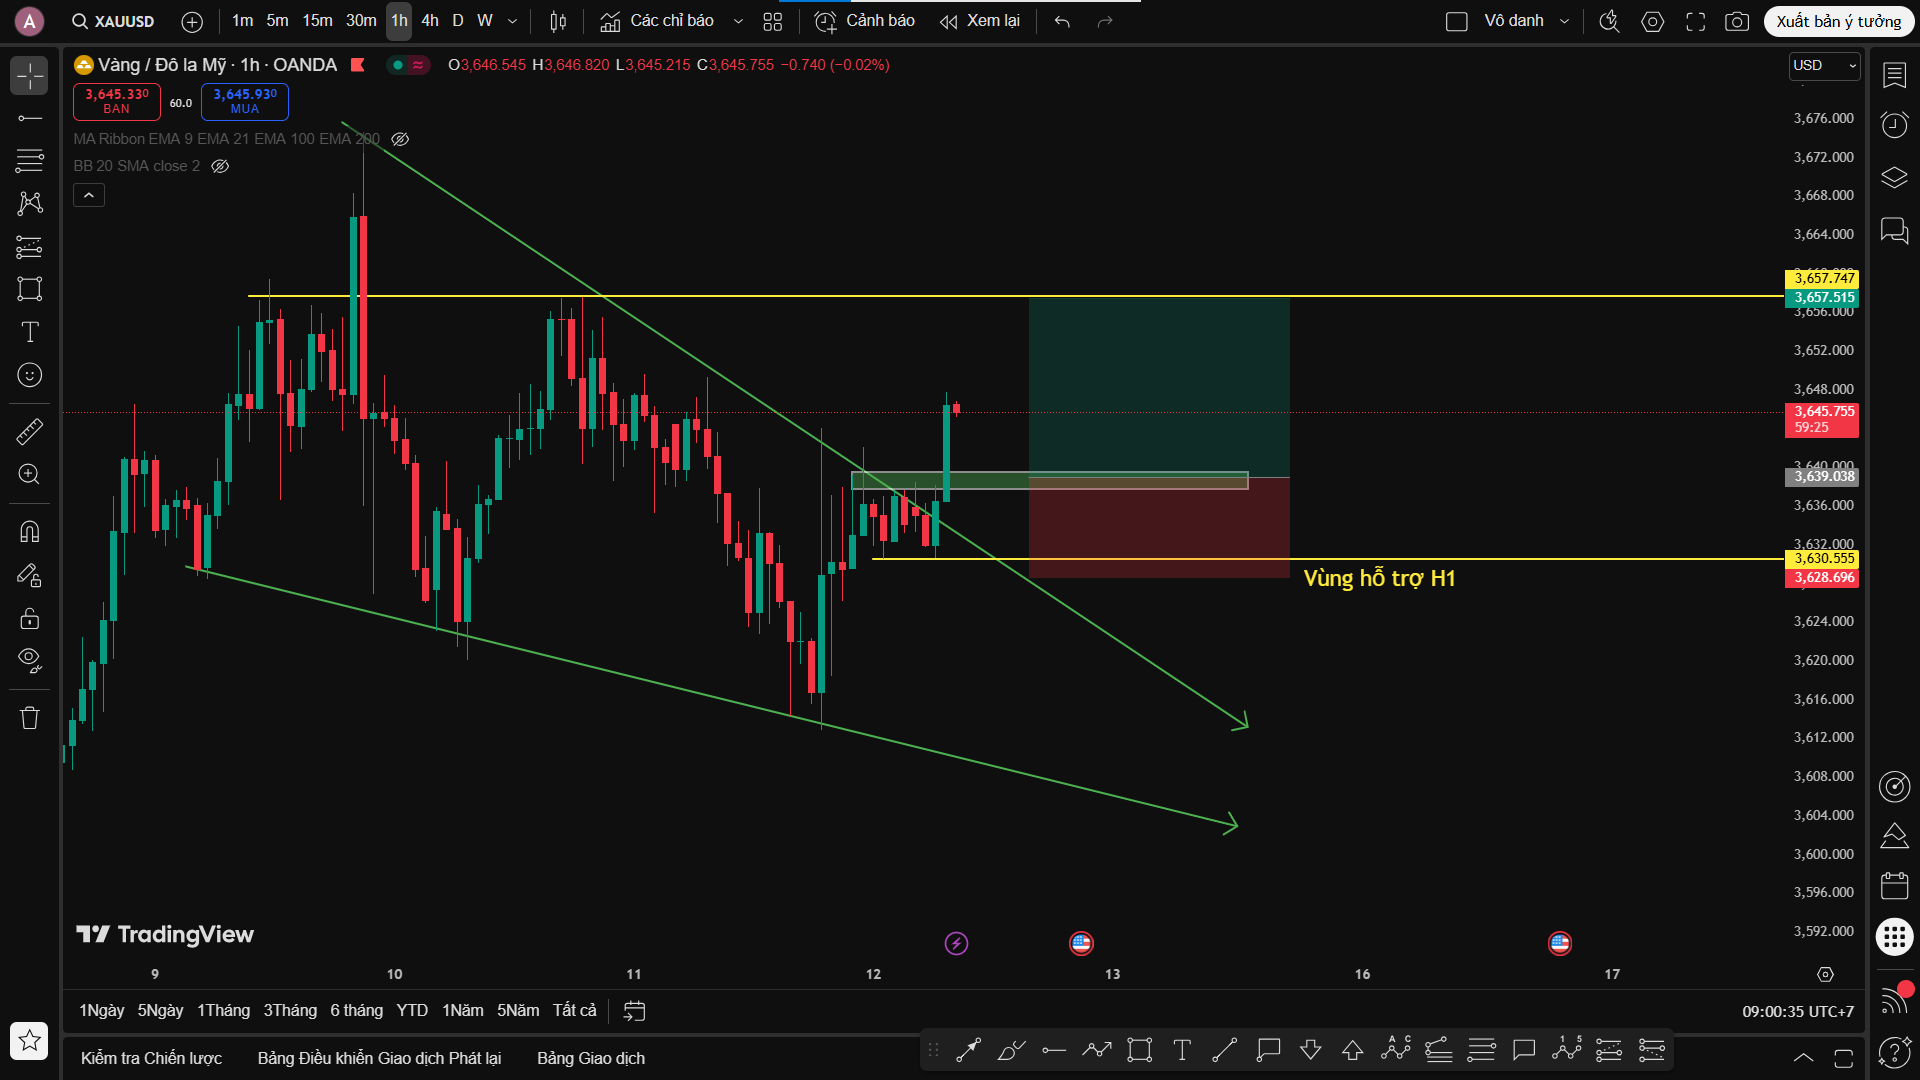1920x1080 pixels.
Task: Open the indicator templates grid
Action: 773,21
